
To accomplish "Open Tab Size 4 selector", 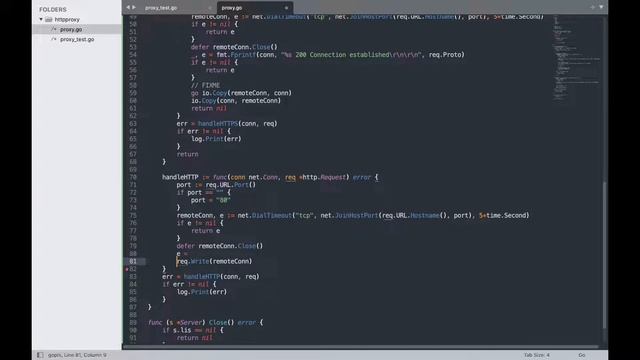I will pos(537,355).
